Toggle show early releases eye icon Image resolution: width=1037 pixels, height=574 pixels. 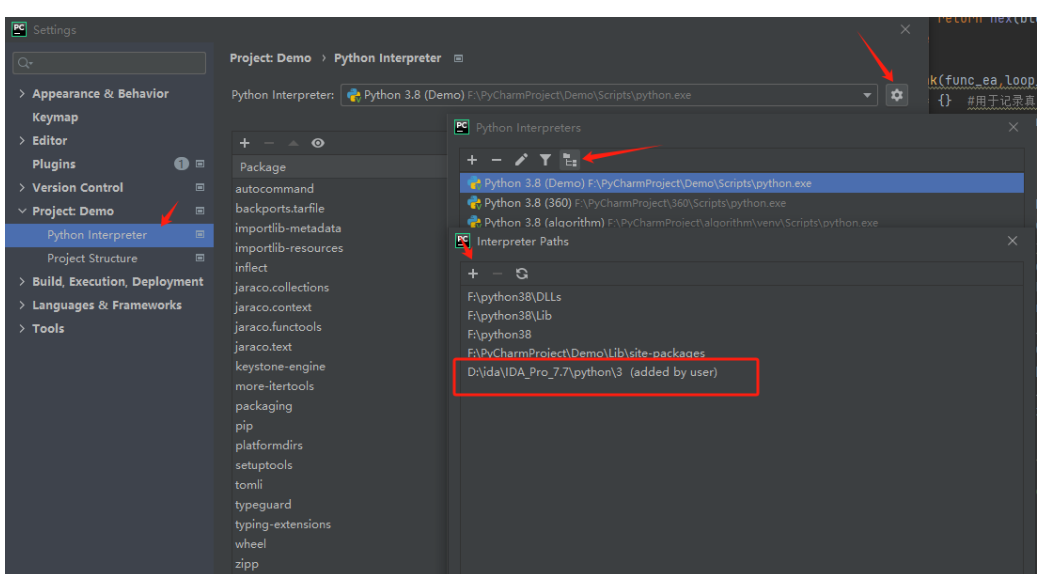[x=318, y=143]
